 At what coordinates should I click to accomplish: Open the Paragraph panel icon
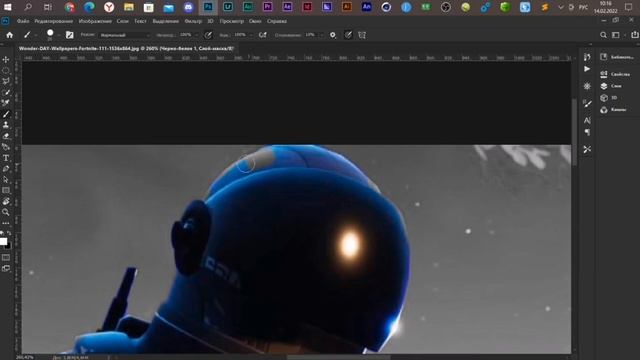tap(587, 132)
